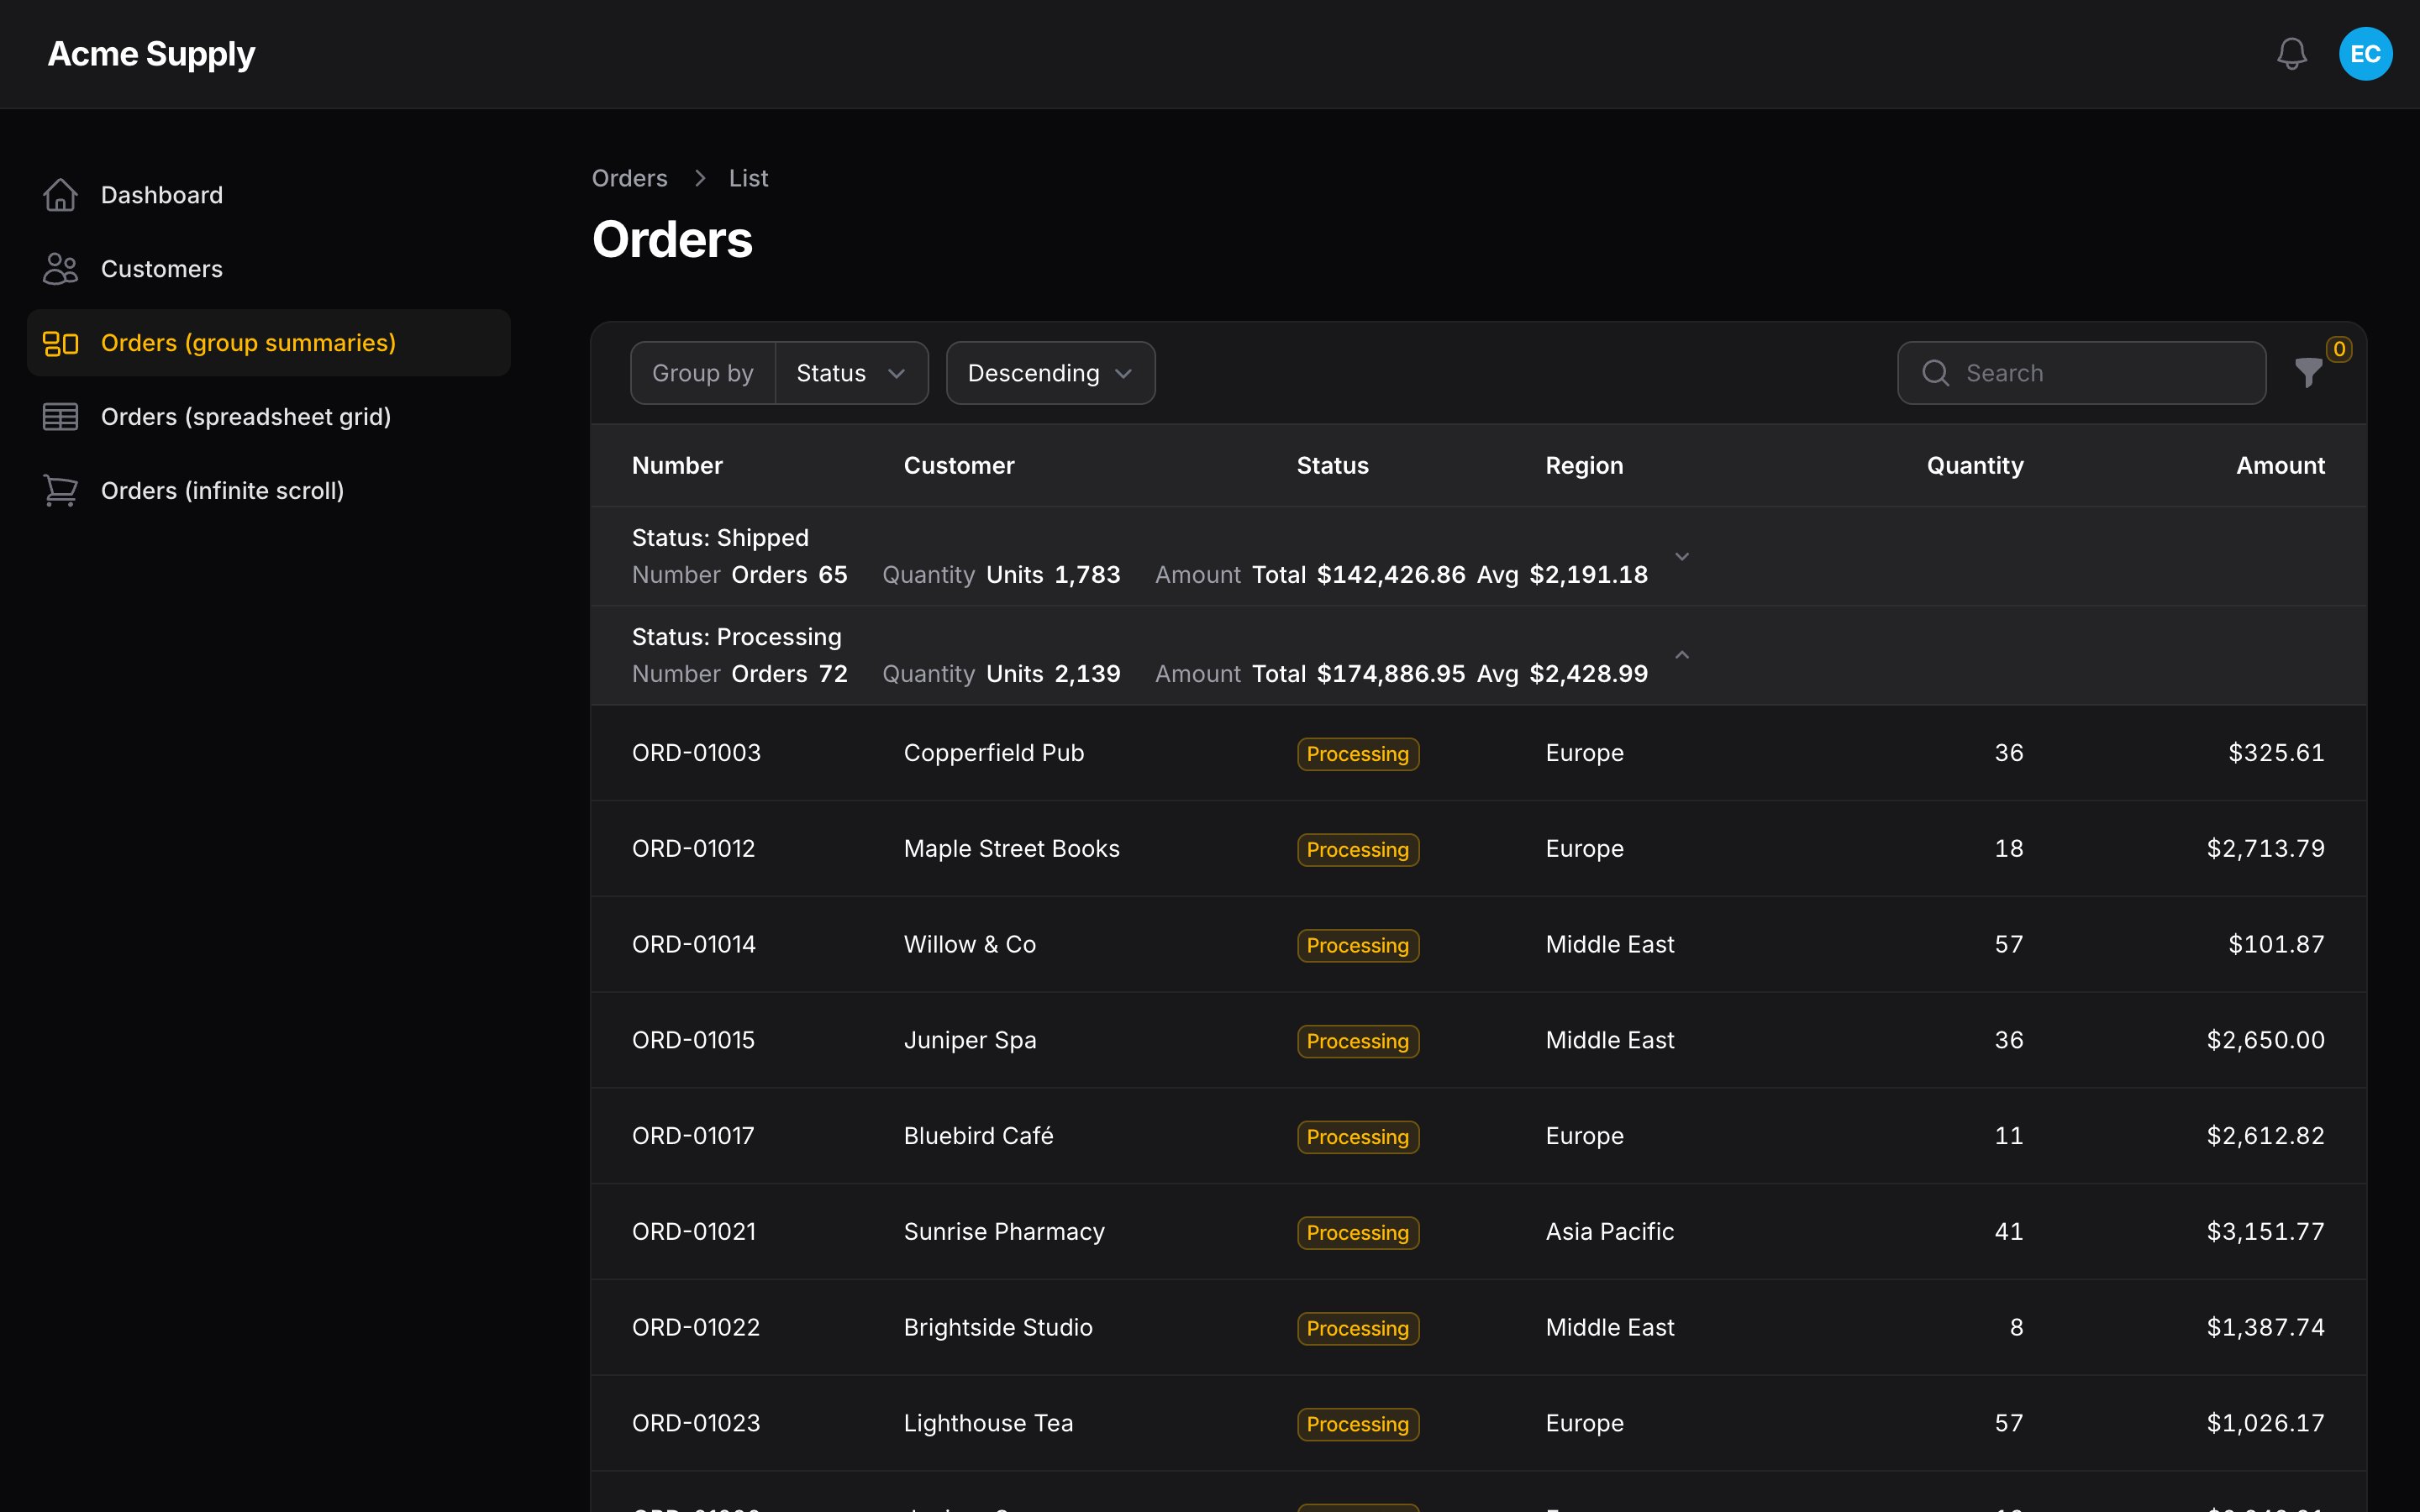Click the Status column header
The image size is (2420, 1512).
coord(1332,465)
